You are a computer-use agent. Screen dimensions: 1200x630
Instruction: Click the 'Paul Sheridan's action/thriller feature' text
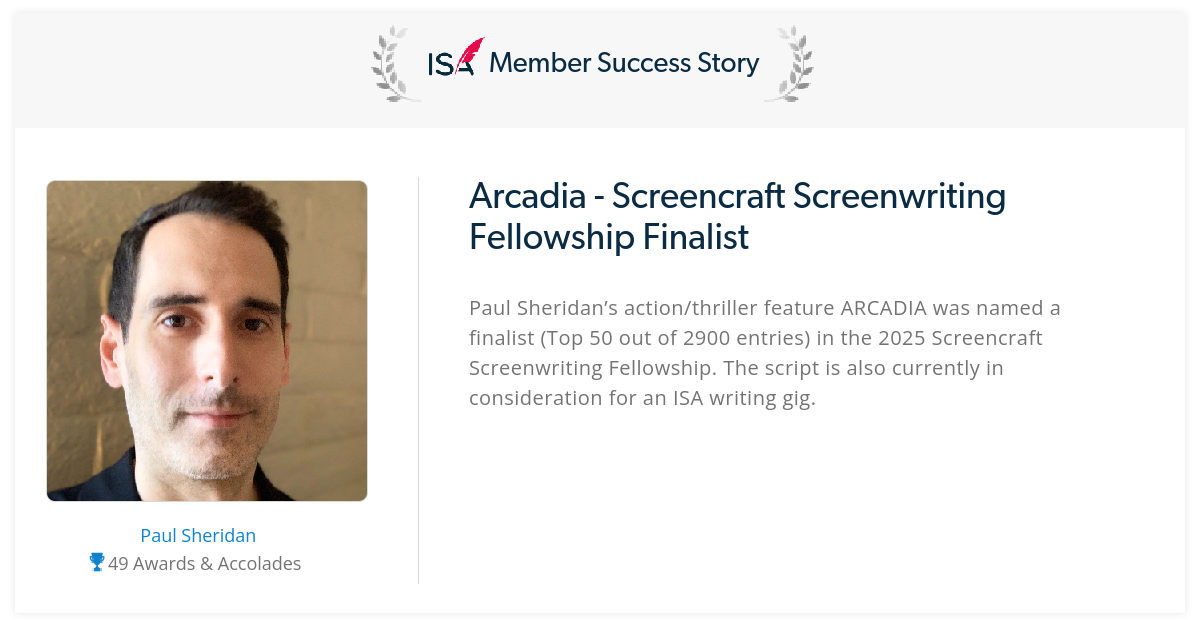[x=651, y=306]
